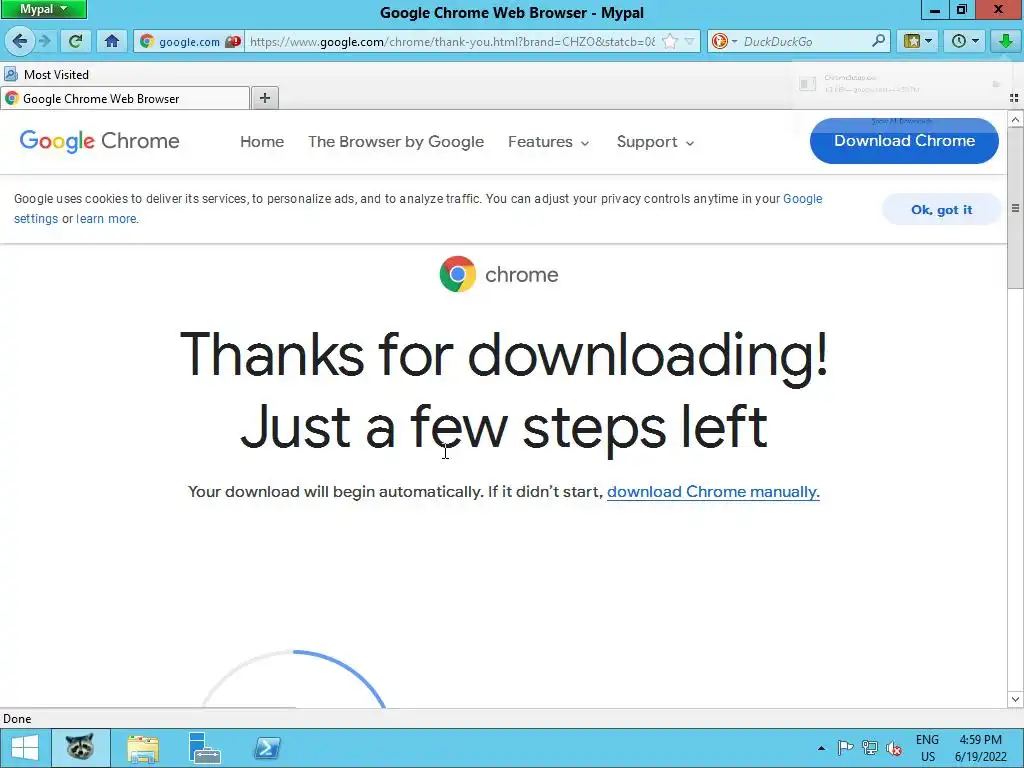Click download Chrome manually link
The image size is (1024, 768).
point(713,492)
